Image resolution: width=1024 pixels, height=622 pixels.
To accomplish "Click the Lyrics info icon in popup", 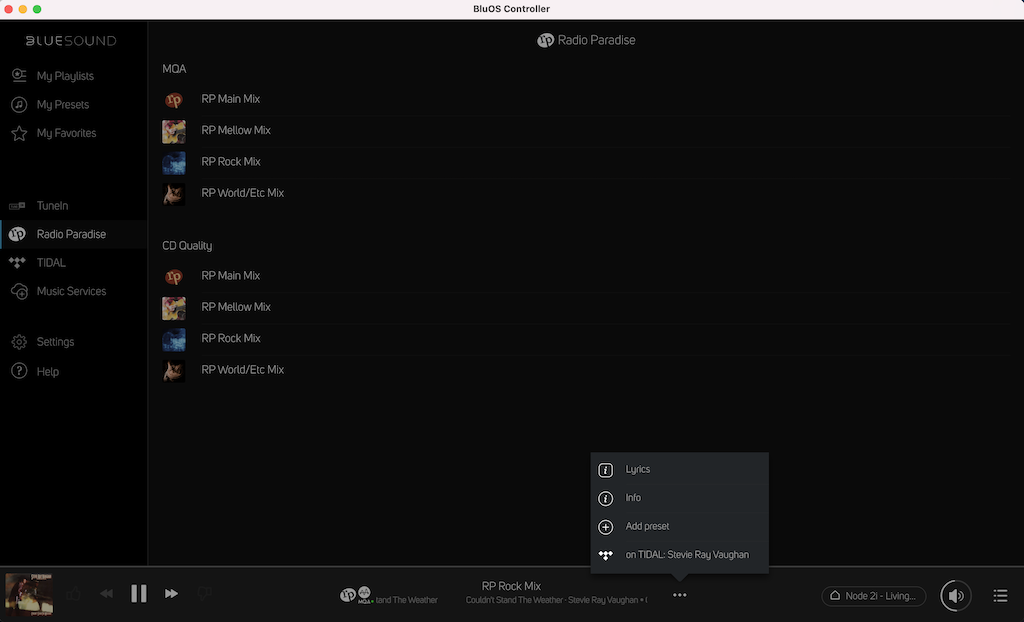I will click(x=605, y=470).
